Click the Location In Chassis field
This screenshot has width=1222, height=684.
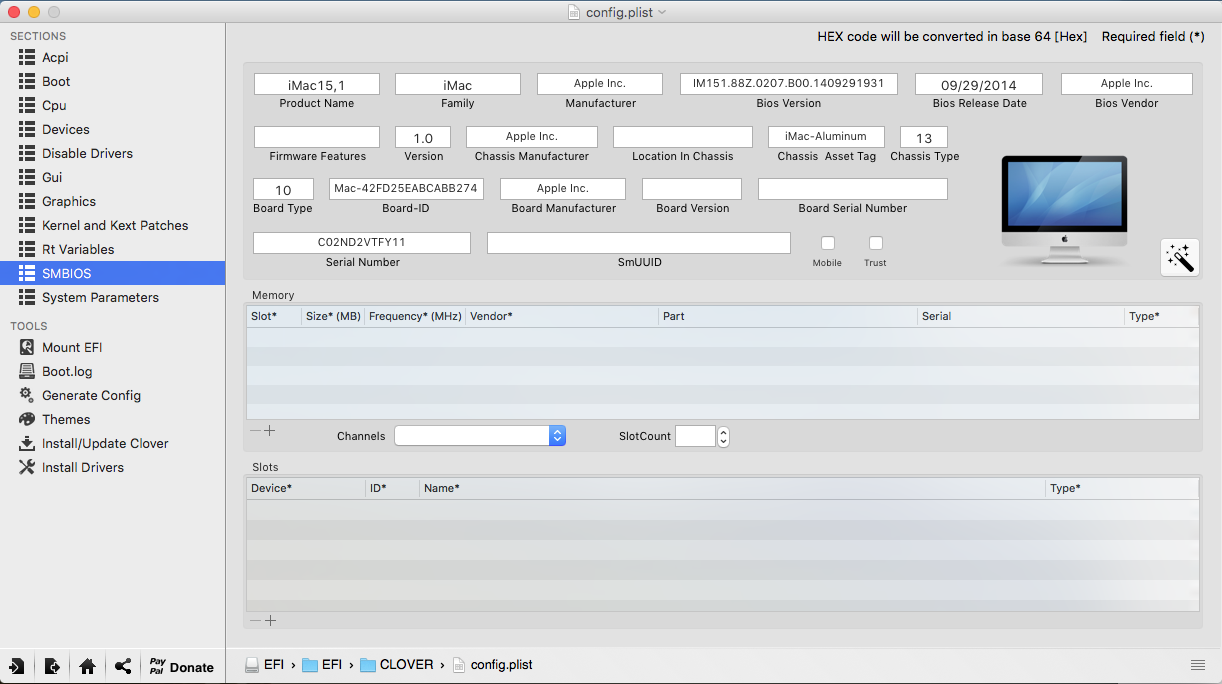point(683,137)
